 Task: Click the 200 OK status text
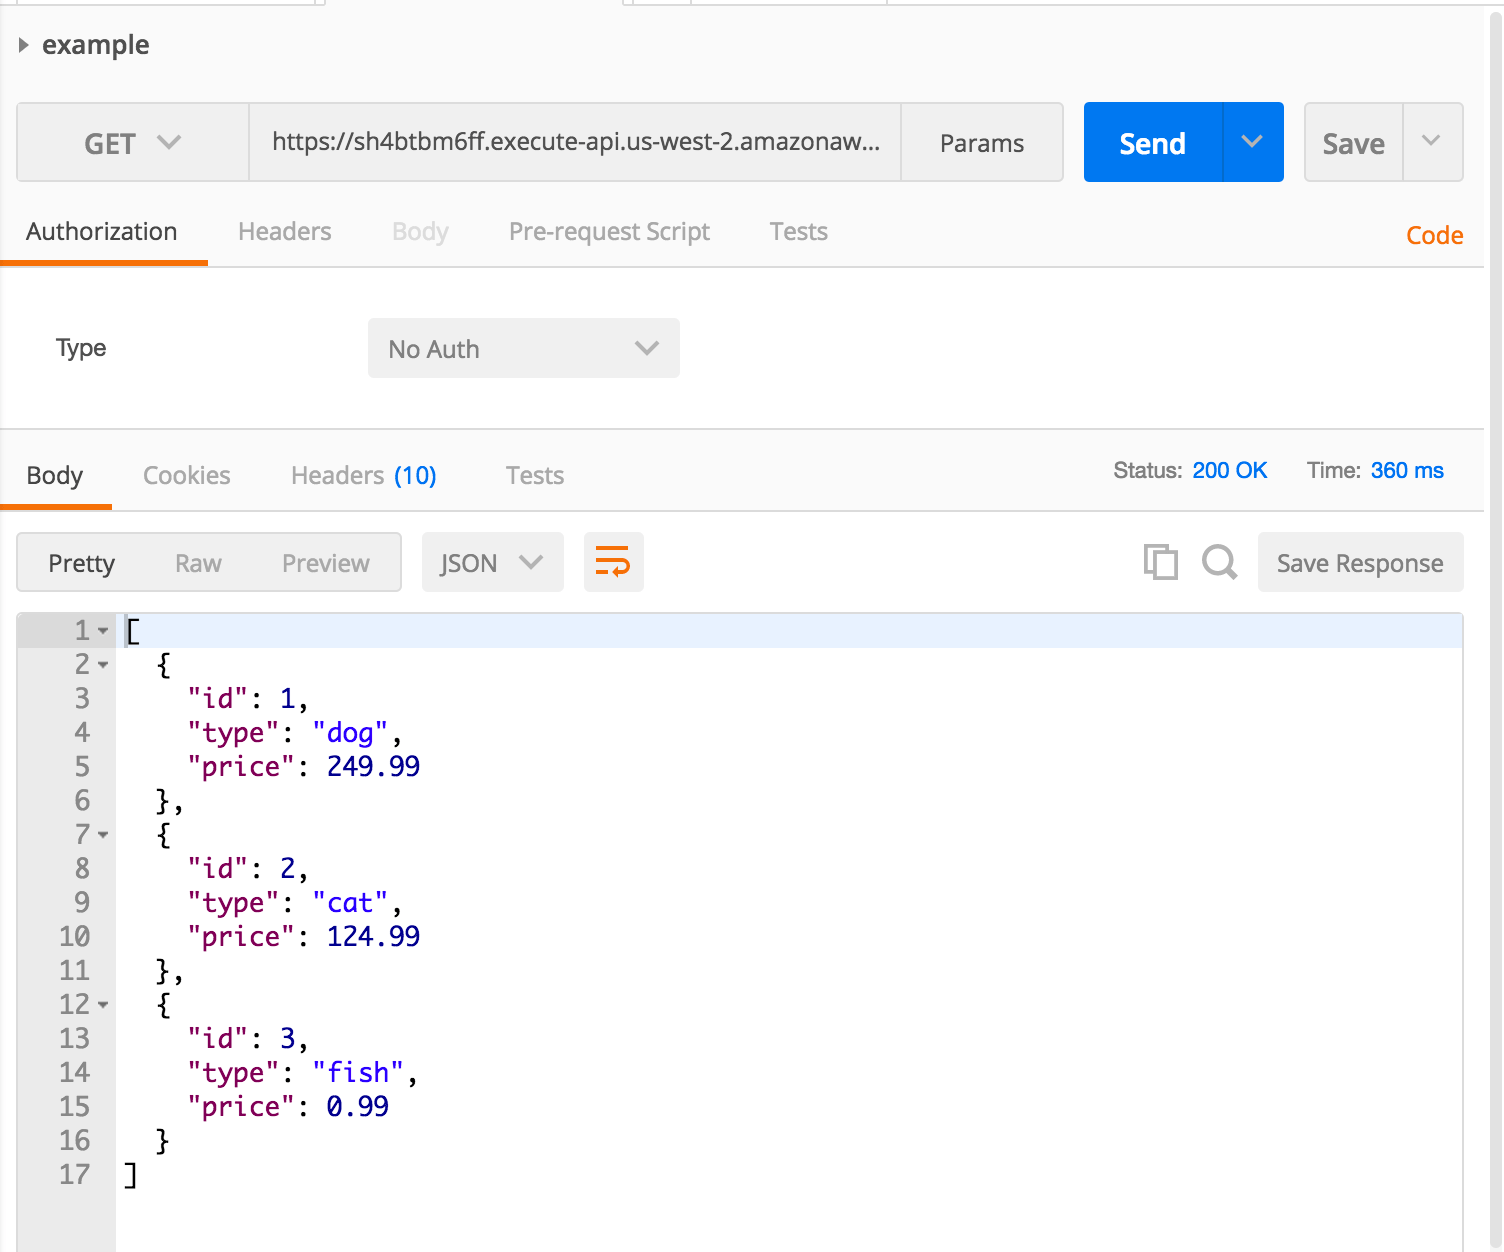(1229, 470)
